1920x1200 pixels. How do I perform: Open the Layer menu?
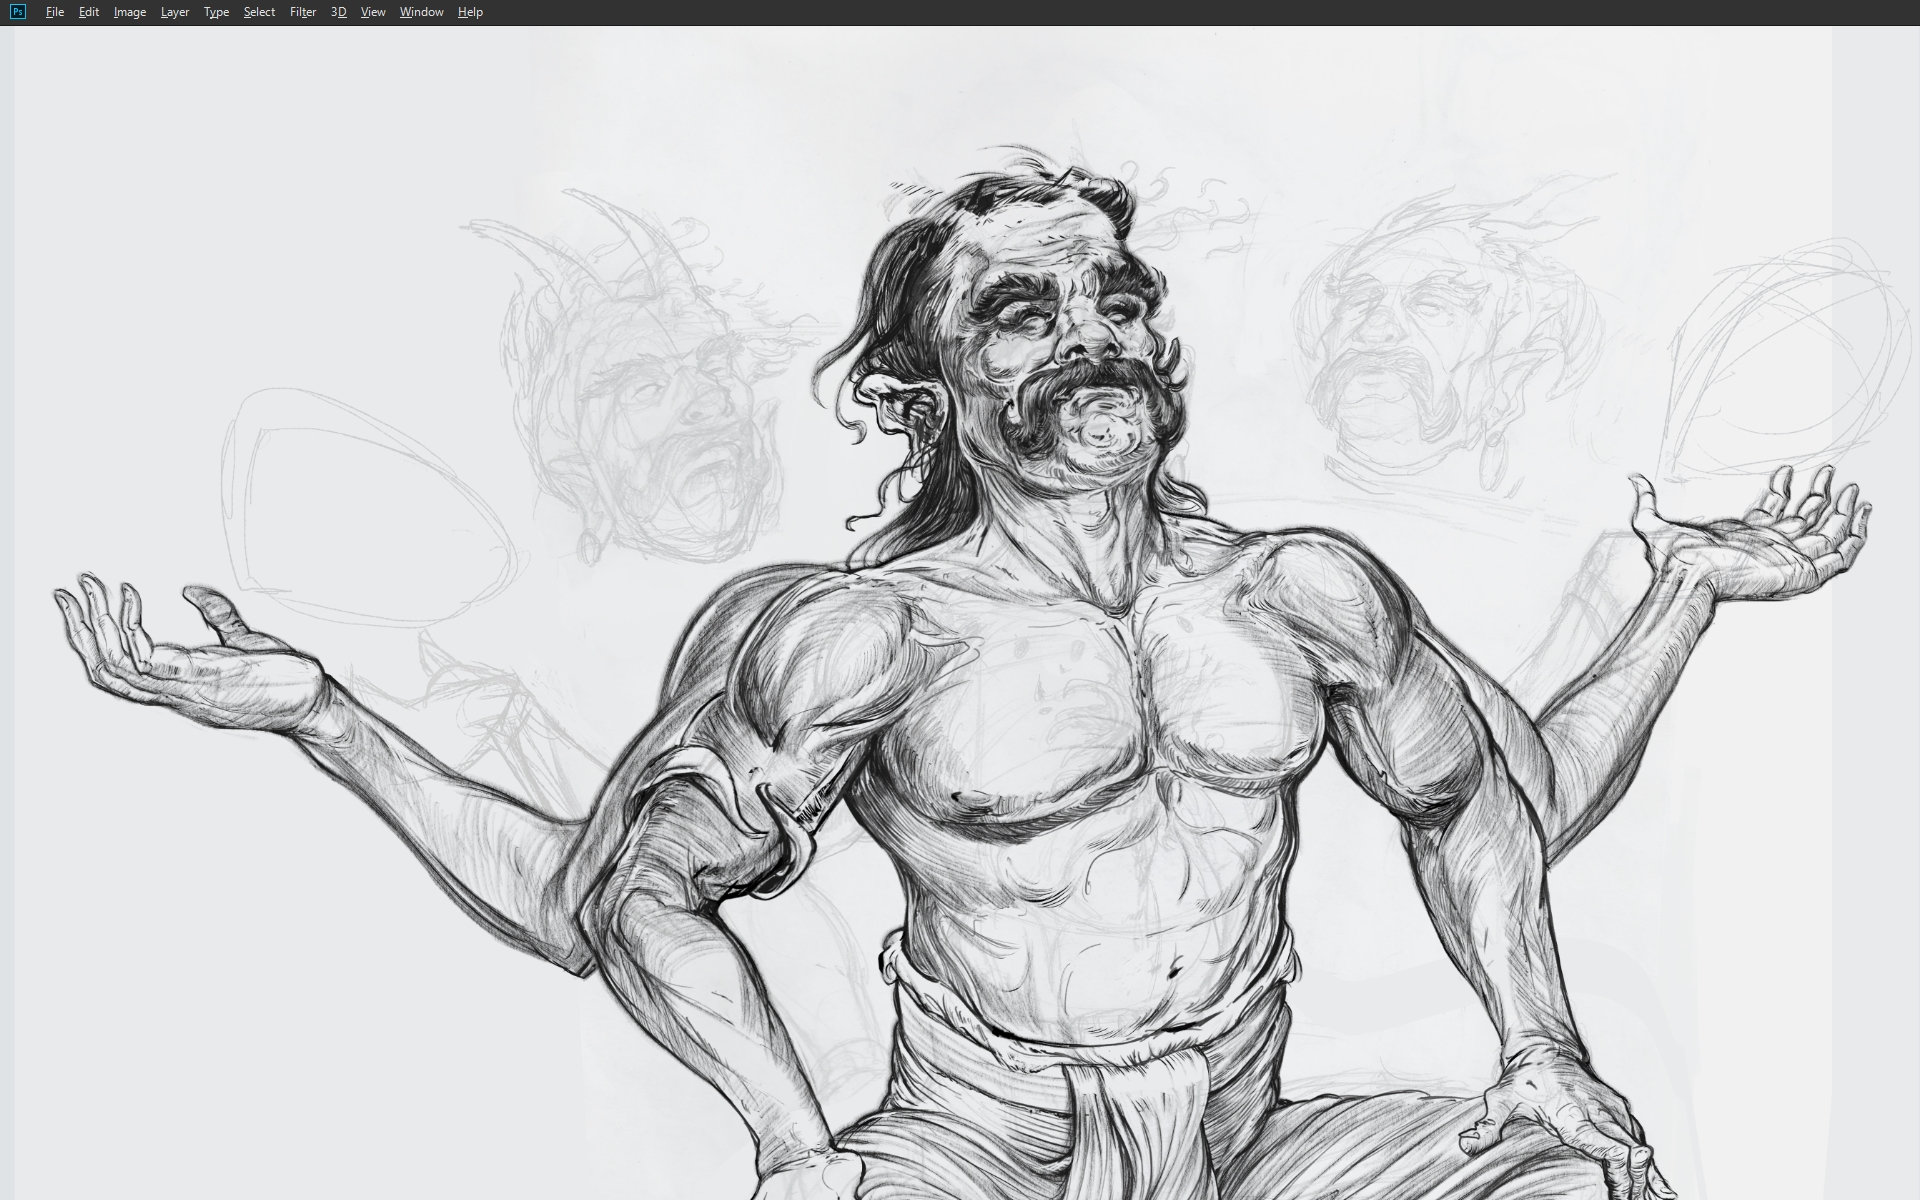[175, 12]
